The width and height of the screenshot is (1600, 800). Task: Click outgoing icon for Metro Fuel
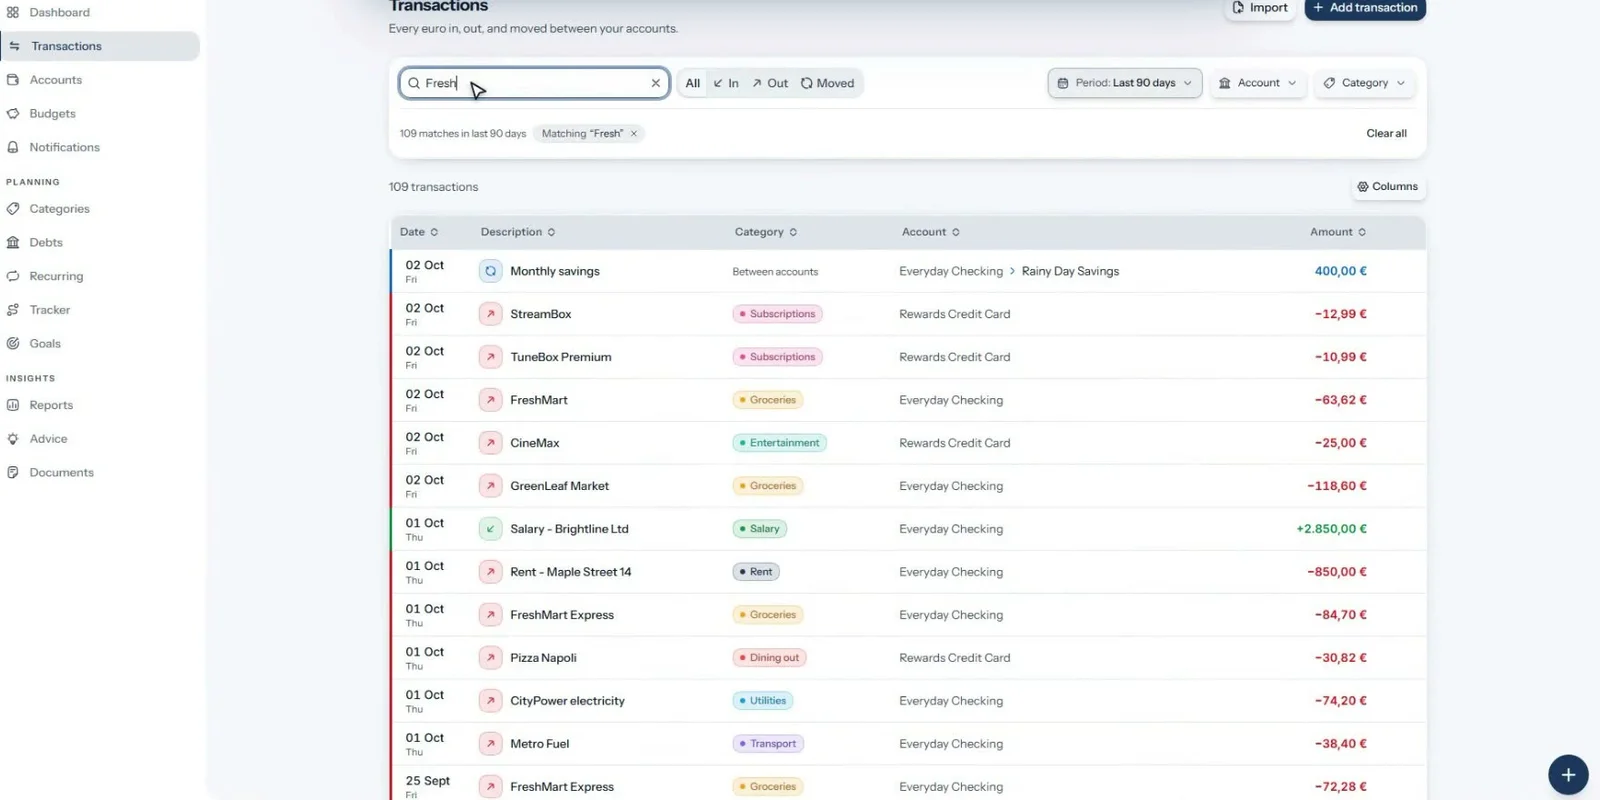point(490,744)
